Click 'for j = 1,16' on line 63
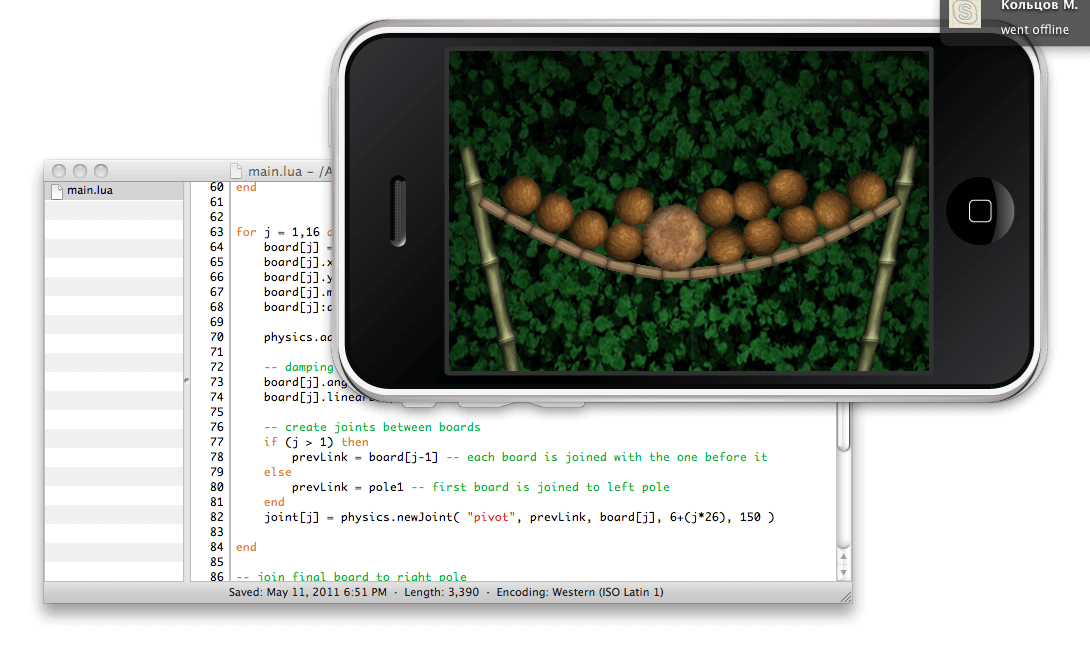1090x664 pixels. point(277,232)
